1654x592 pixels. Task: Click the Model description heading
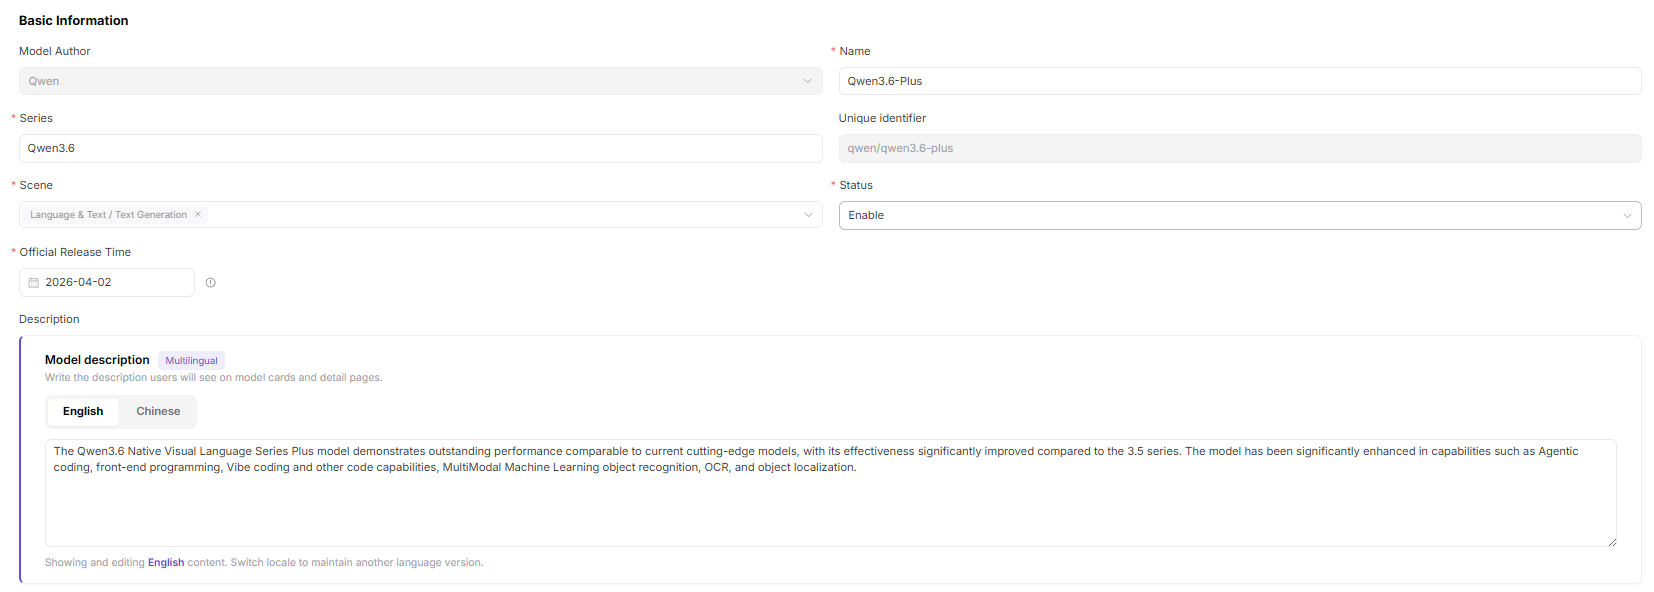click(97, 360)
